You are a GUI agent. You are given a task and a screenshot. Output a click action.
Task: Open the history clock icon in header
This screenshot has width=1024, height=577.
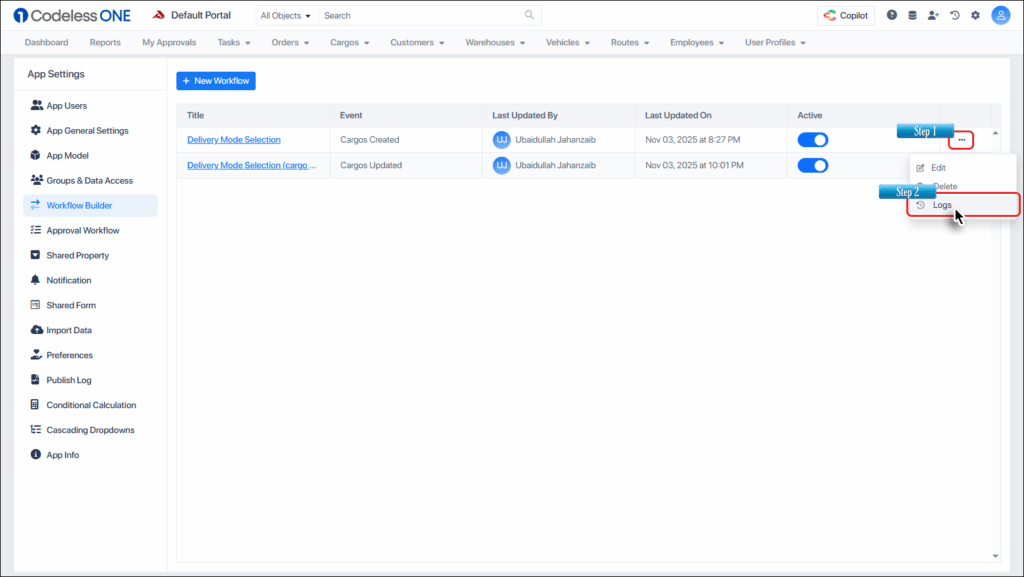click(955, 16)
